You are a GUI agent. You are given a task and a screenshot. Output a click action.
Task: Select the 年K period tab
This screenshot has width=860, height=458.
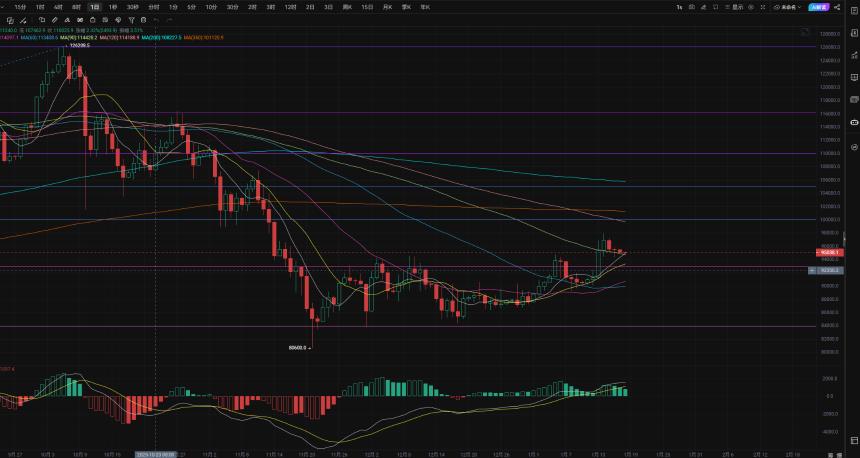(425, 7)
